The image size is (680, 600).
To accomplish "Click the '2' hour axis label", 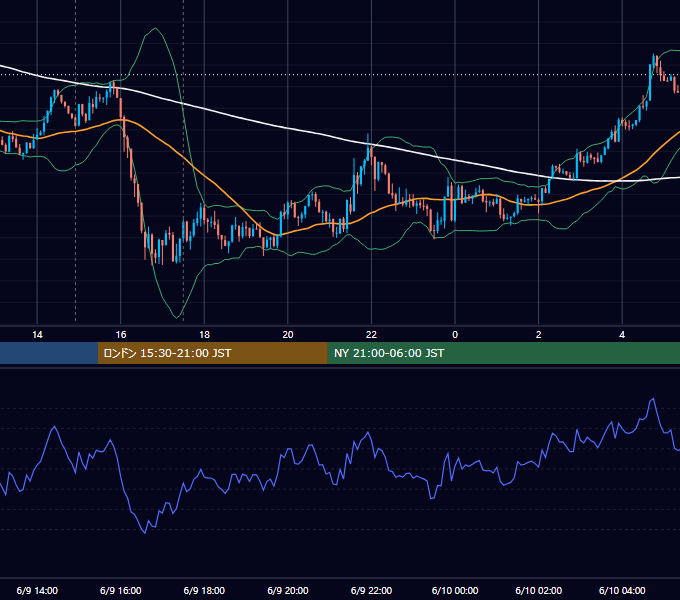I will pyautogui.click(x=539, y=335).
